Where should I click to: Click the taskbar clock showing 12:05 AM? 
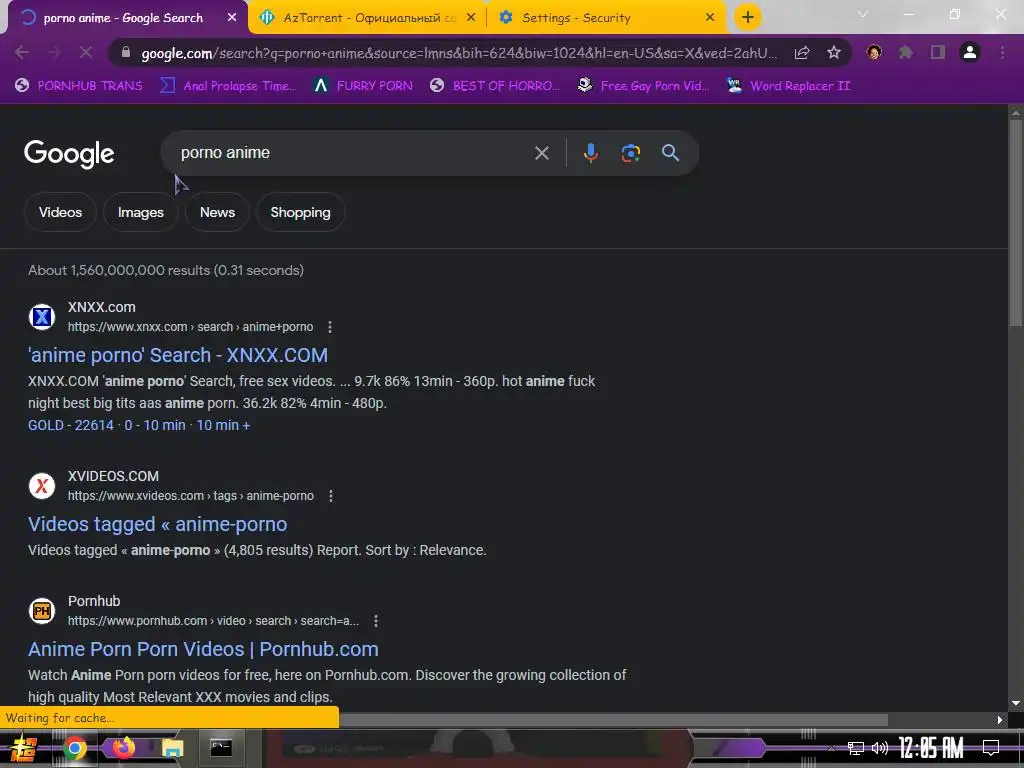coord(931,748)
